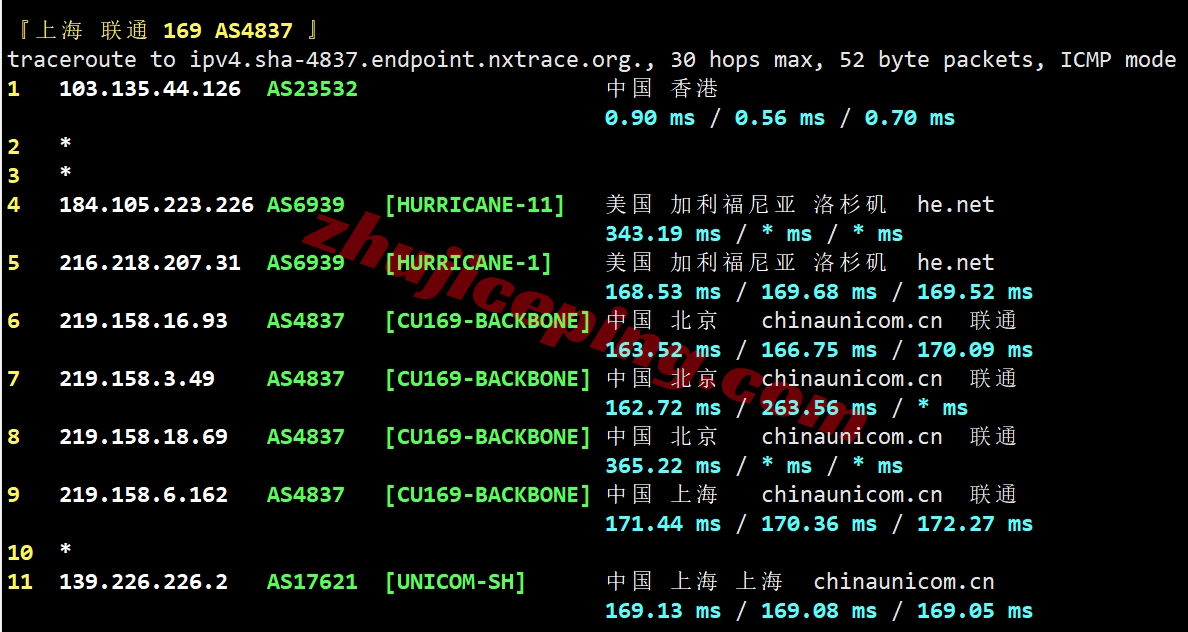1188x632 pixels.
Task: Click the [UNICOM-SH] tag
Action: coord(455,582)
